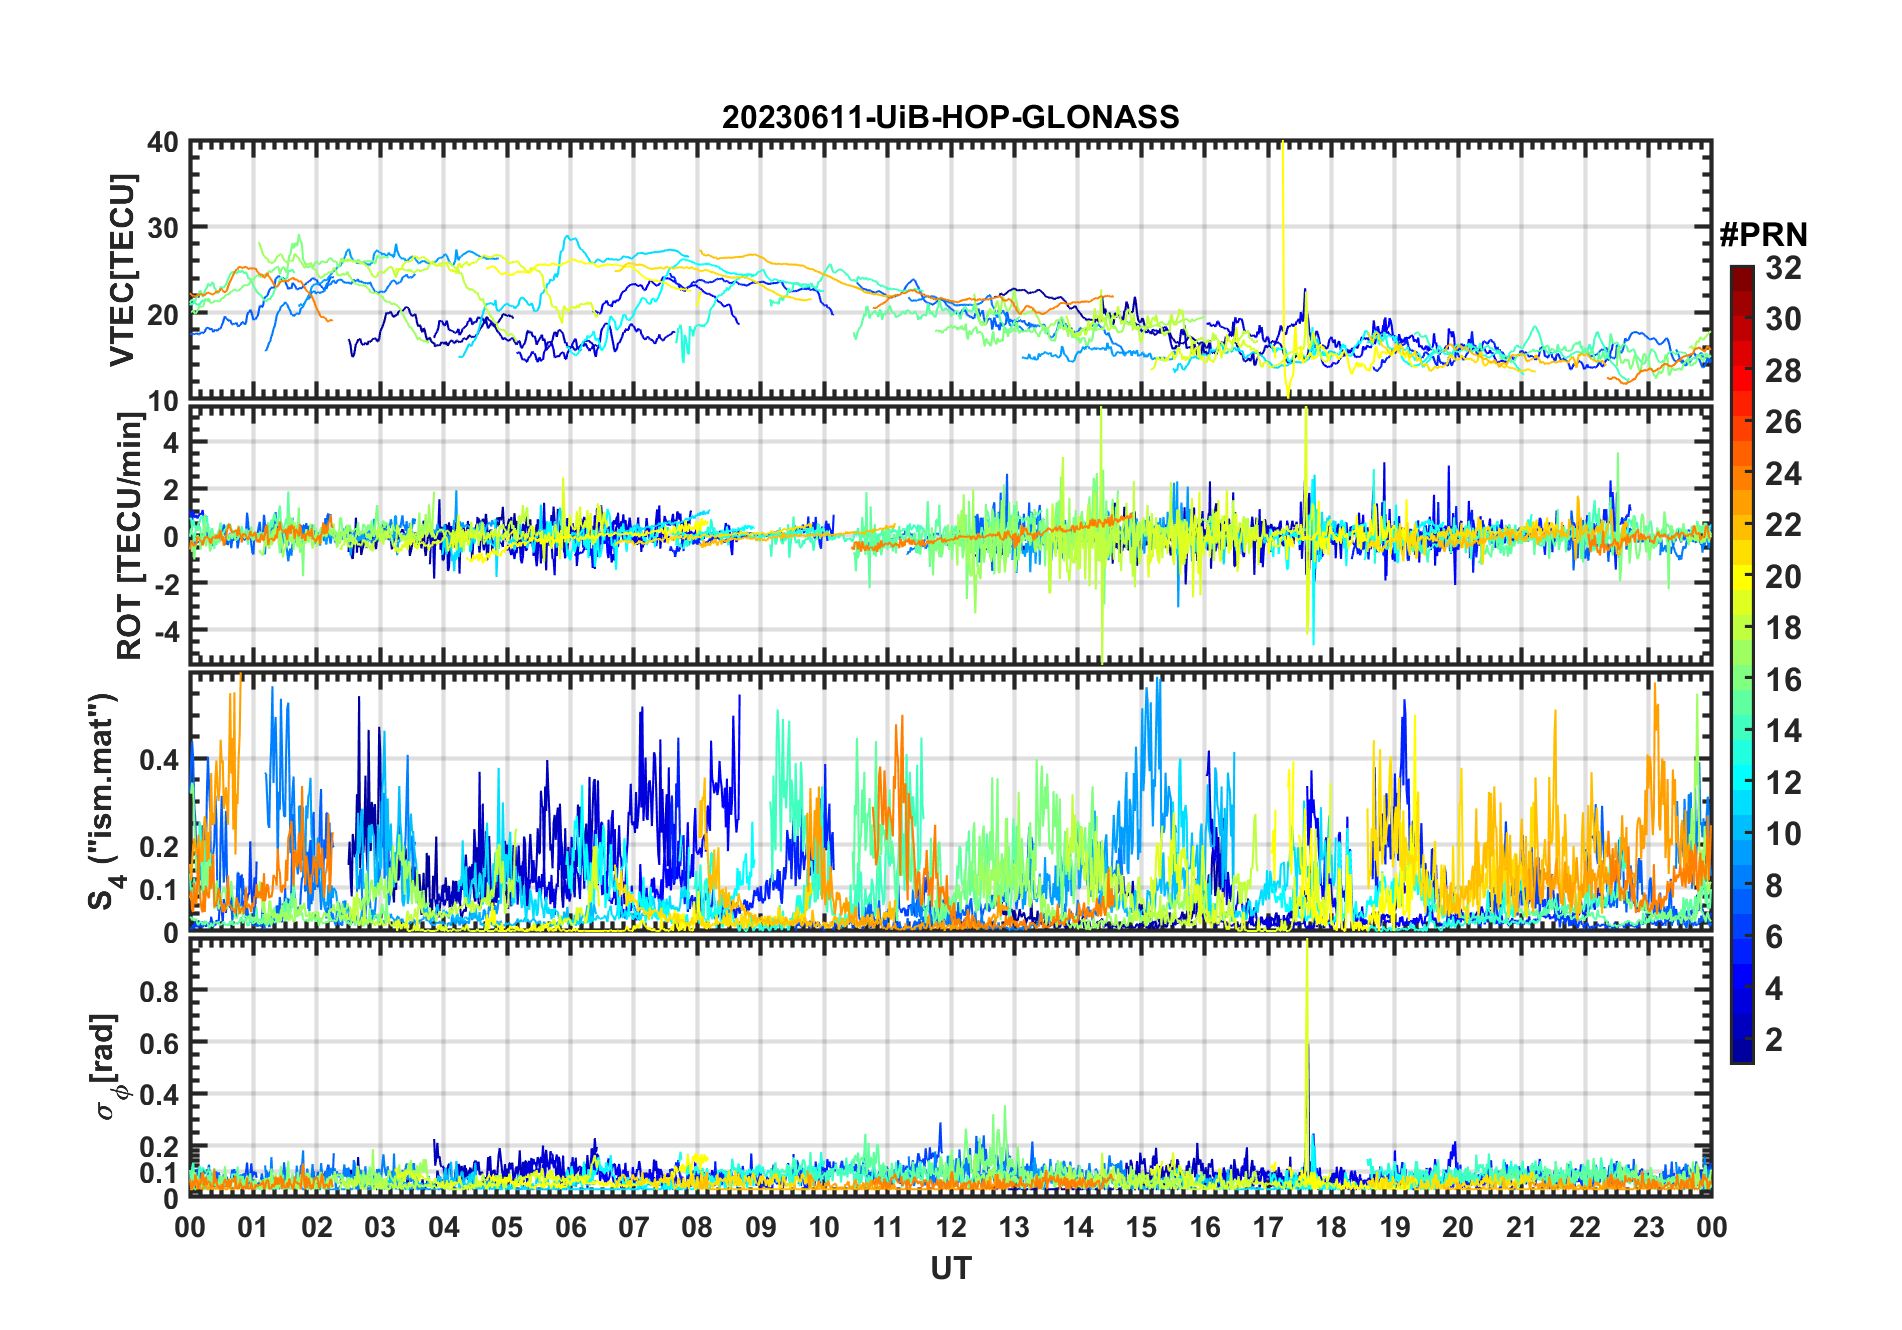The image size is (1902, 1330).
Task: Click the 40 tick label on the VTEC axis
Action: [x=162, y=143]
